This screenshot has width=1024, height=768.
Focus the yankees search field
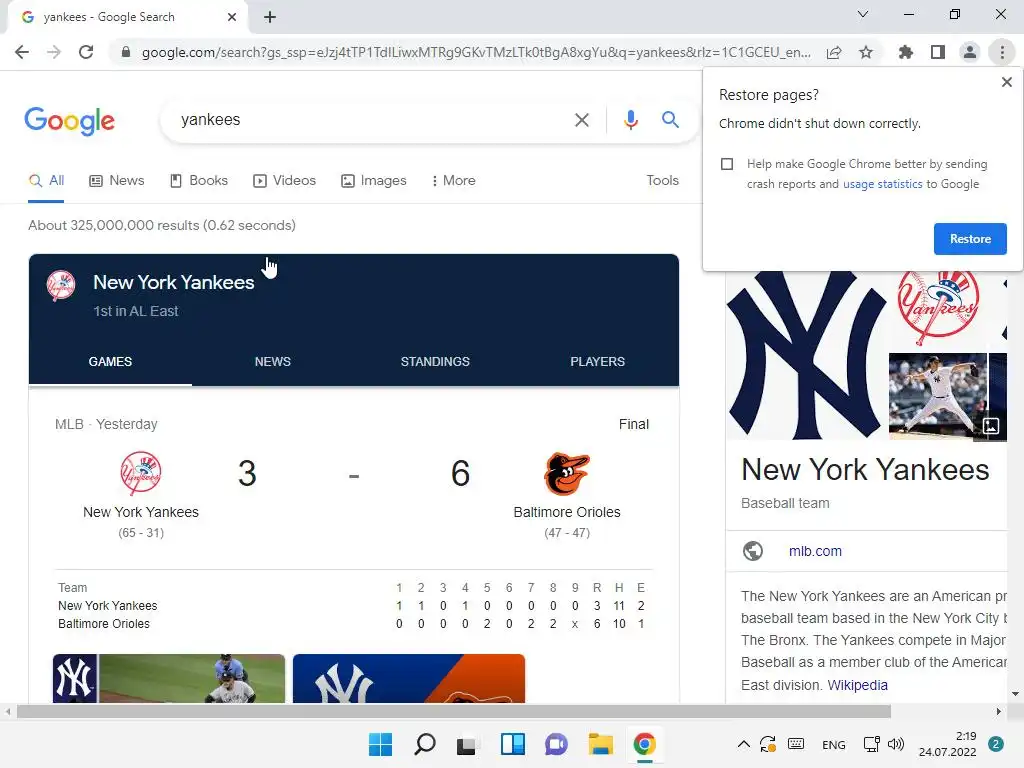pos(369,120)
